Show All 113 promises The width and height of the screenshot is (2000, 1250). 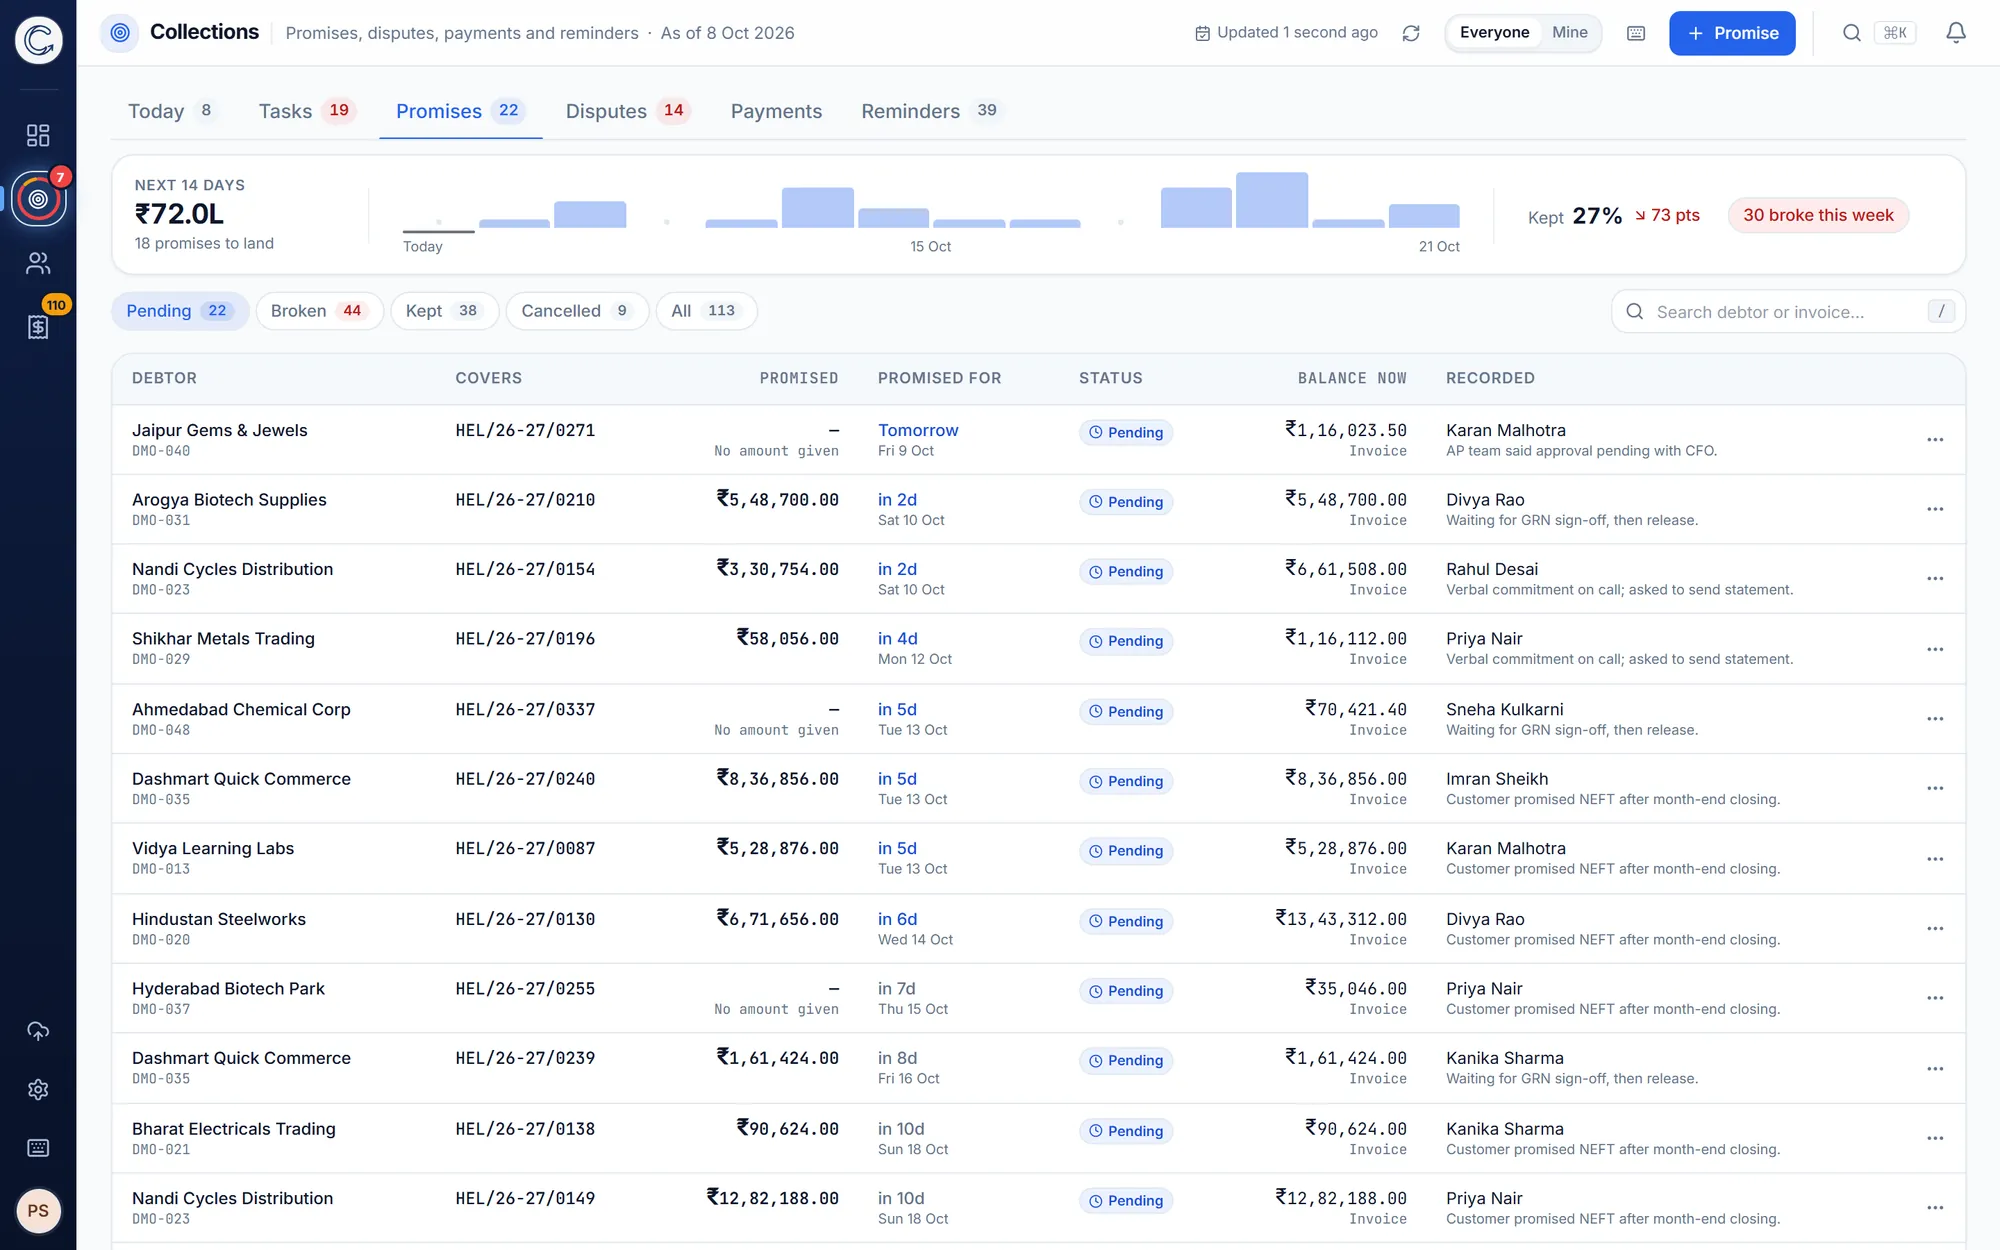(x=706, y=311)
